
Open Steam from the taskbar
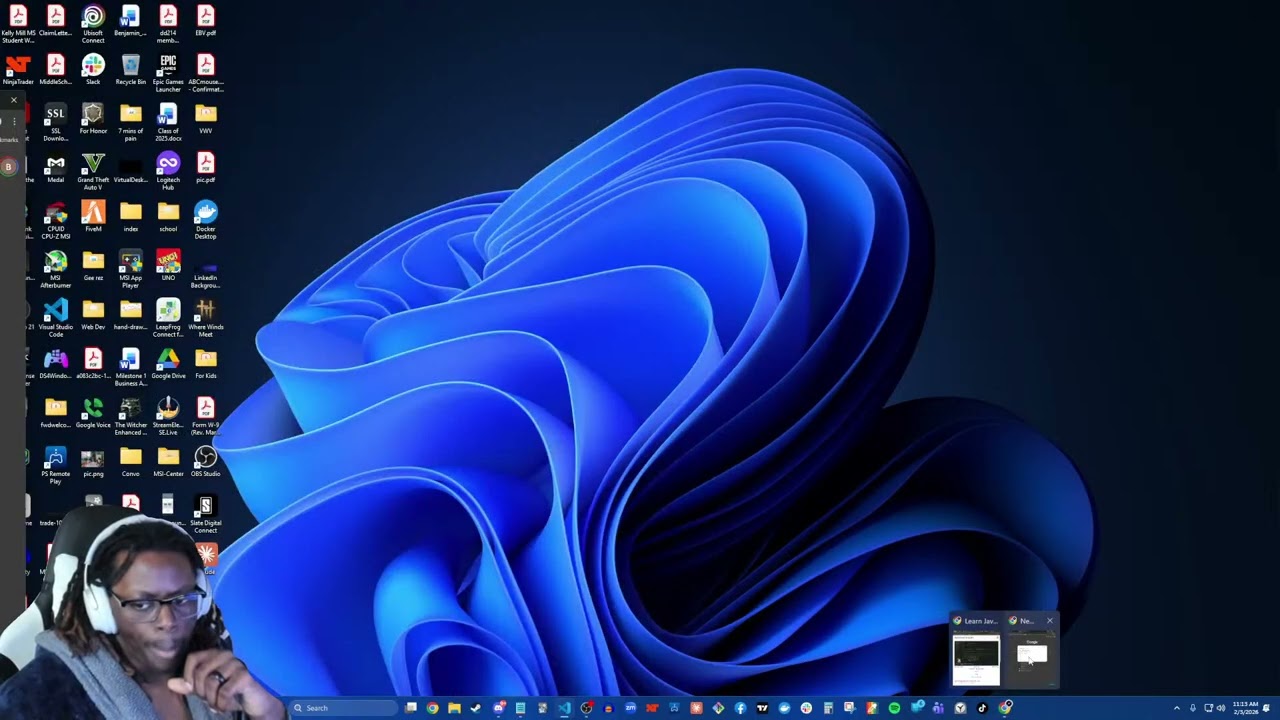476,708
